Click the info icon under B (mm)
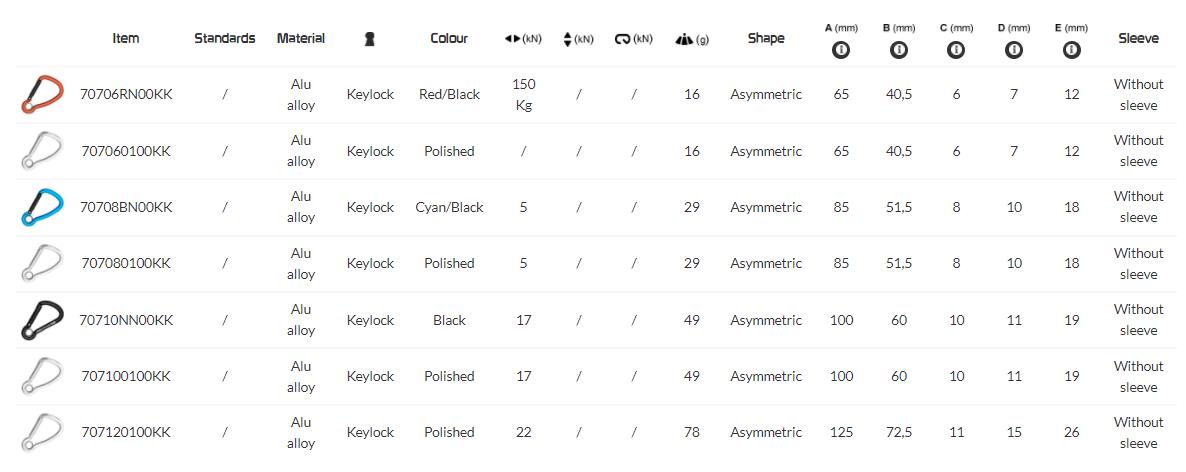The image size is (1186, 472). pyautogui.click(x=899, y=50)
